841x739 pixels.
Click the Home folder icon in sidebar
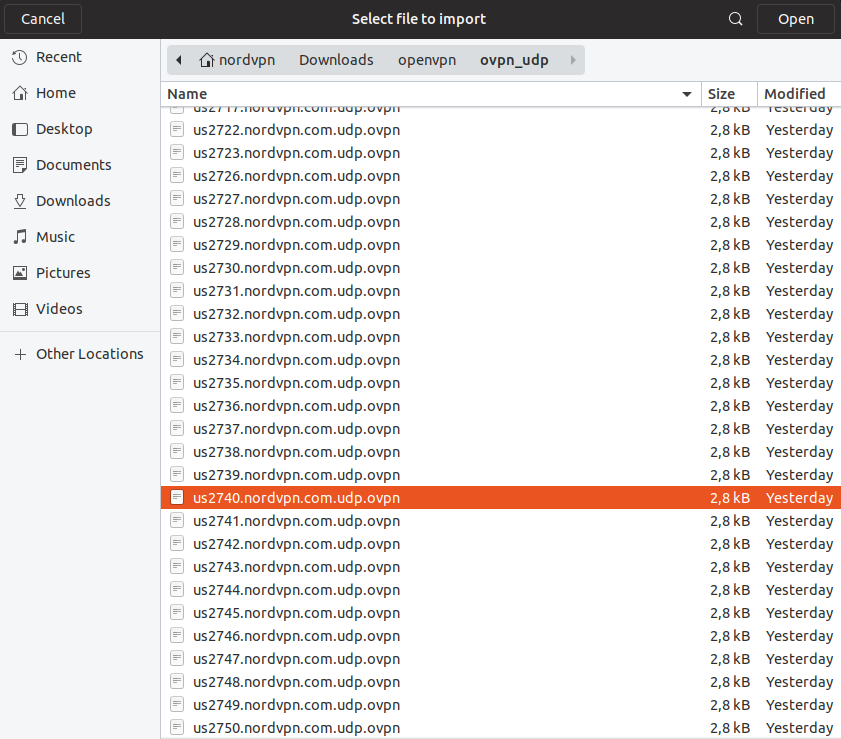pyautogui.click(x=19, y=94)
